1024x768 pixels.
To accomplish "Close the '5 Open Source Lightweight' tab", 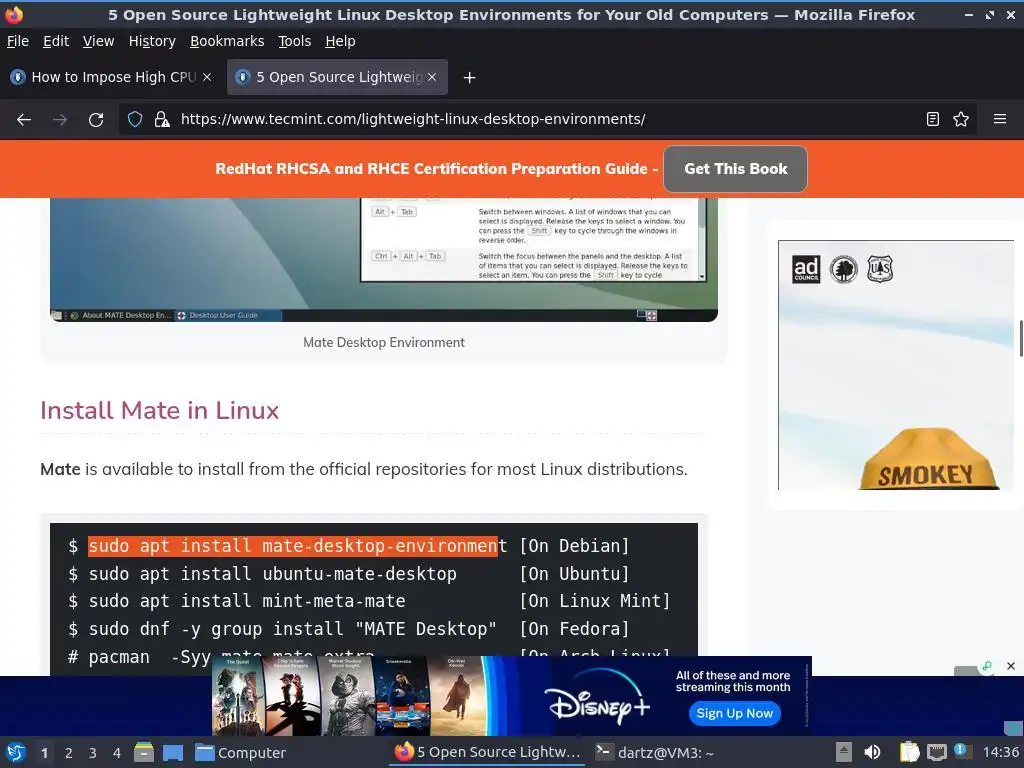I will (x=432, y=77).
